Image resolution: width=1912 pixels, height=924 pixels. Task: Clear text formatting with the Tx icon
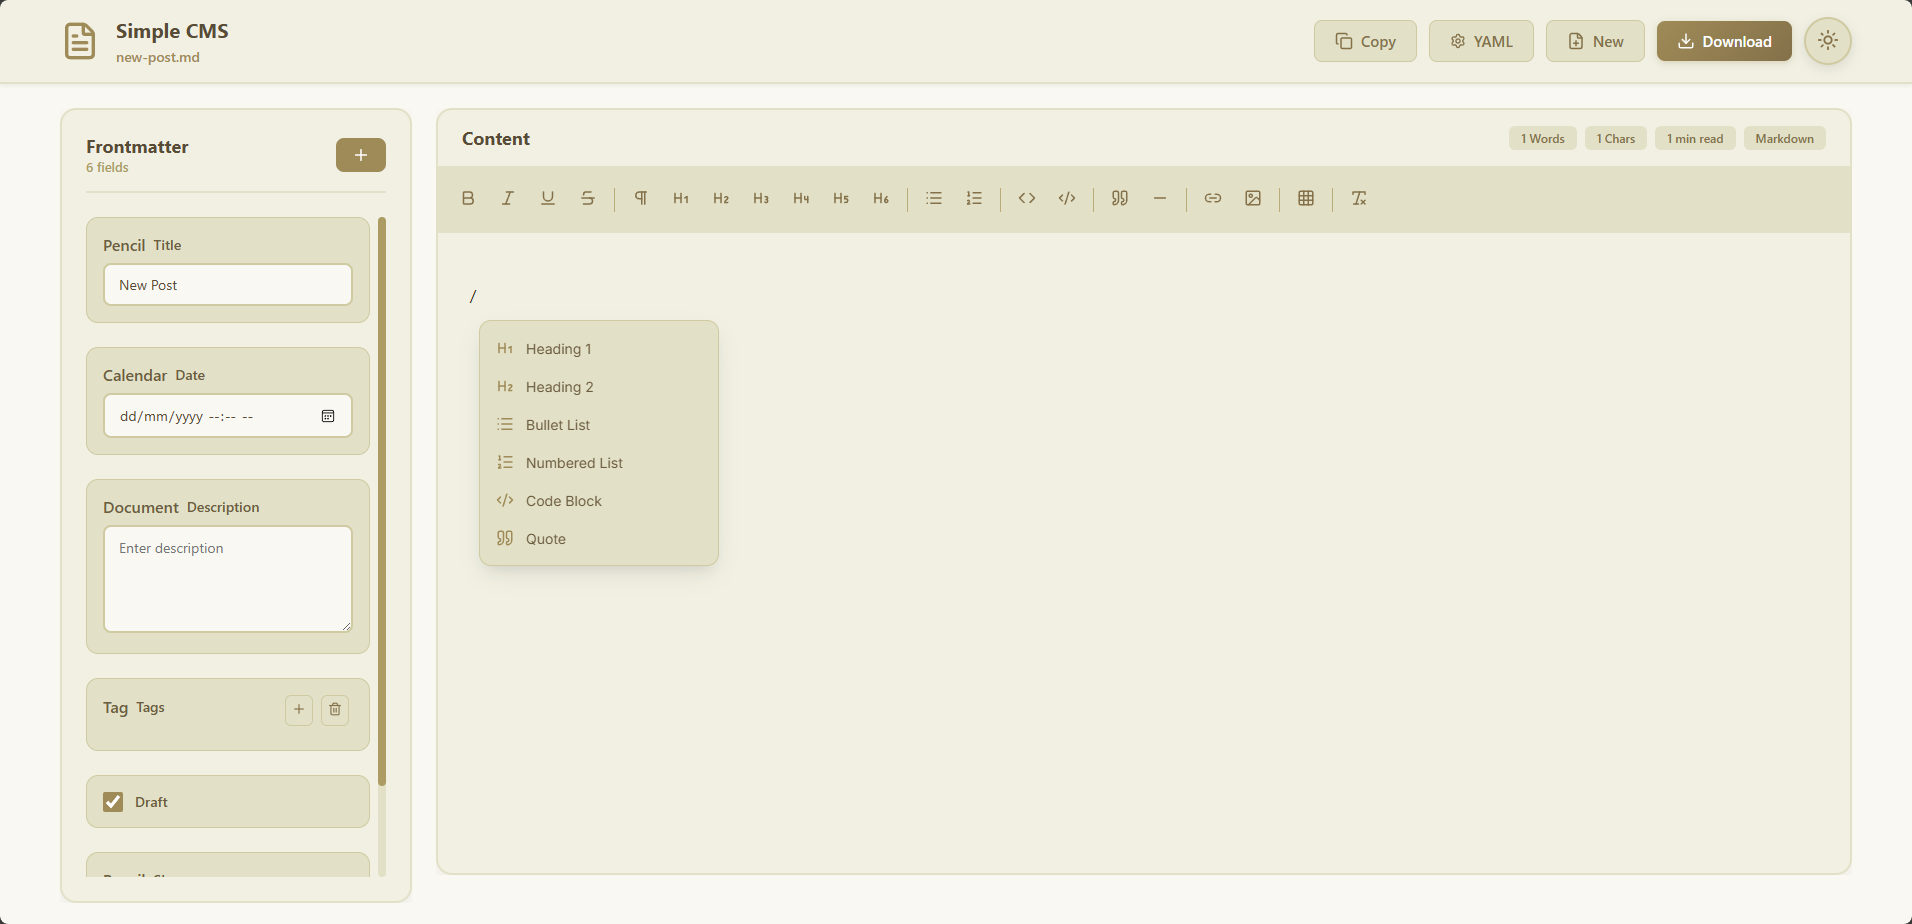click(1358, 198)
